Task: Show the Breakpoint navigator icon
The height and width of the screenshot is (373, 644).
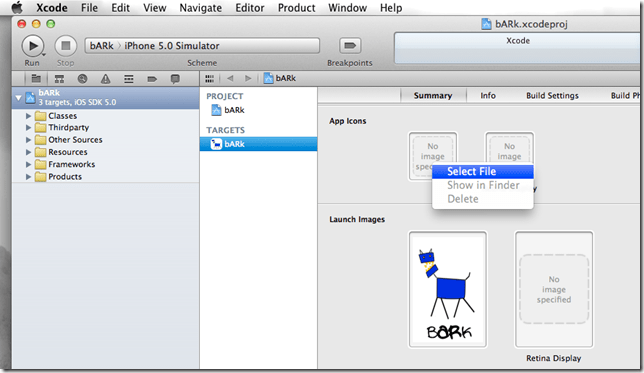Action: (x=152, y=78)
